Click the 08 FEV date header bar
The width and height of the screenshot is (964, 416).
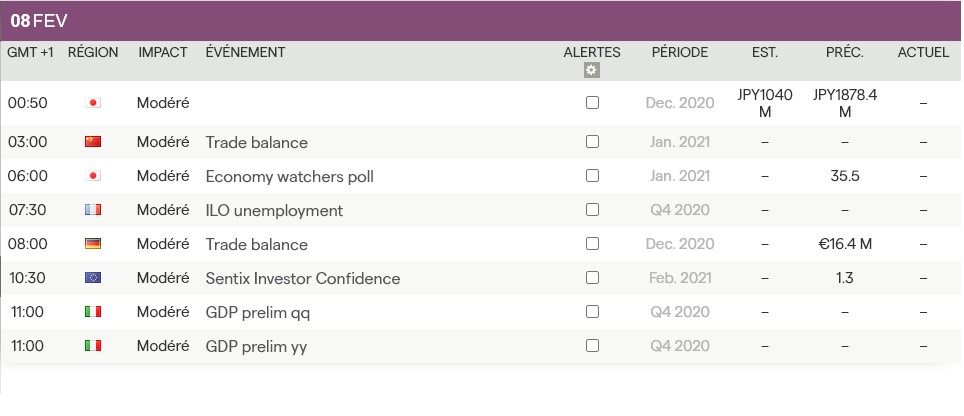(x=480, y=21)
